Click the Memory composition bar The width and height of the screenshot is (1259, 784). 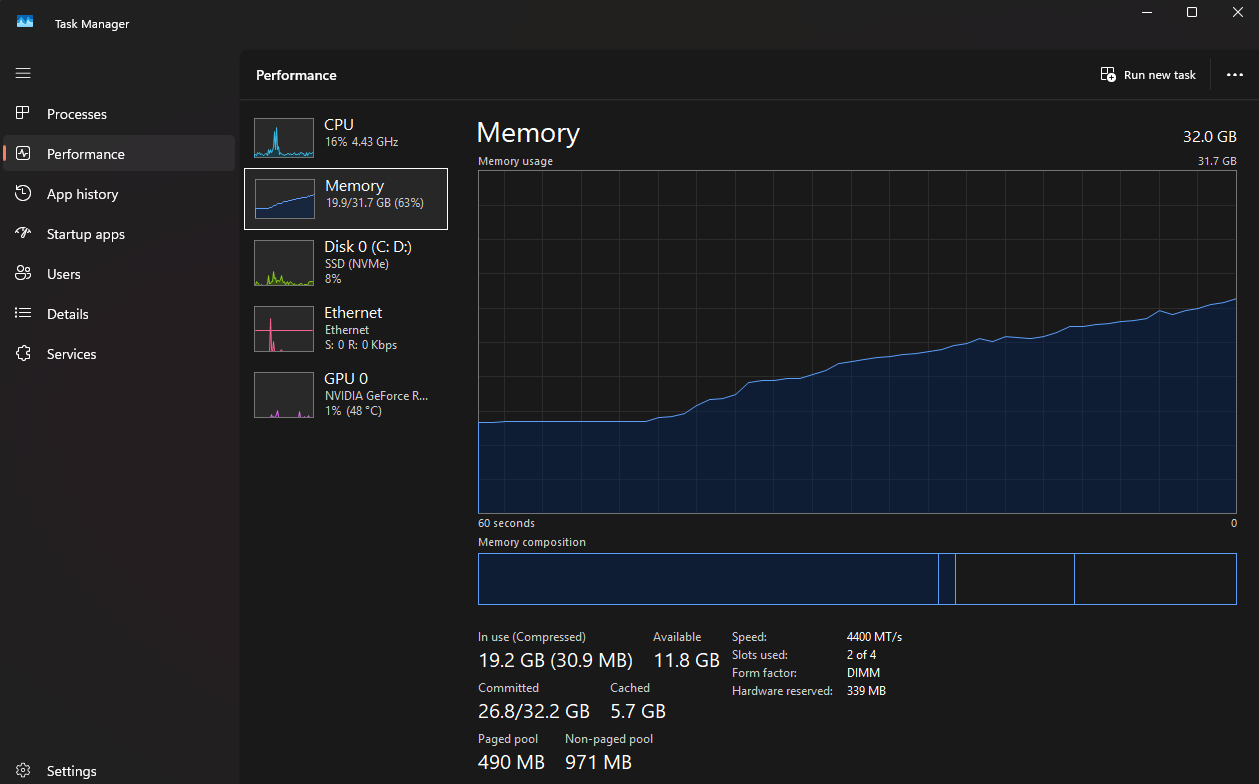coord(857,579)
